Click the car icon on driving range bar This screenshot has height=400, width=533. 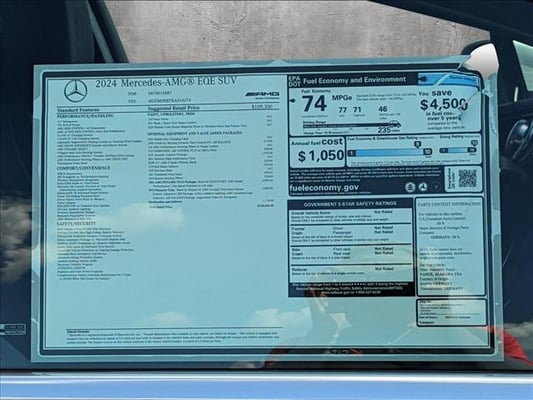tap(395, 124)
